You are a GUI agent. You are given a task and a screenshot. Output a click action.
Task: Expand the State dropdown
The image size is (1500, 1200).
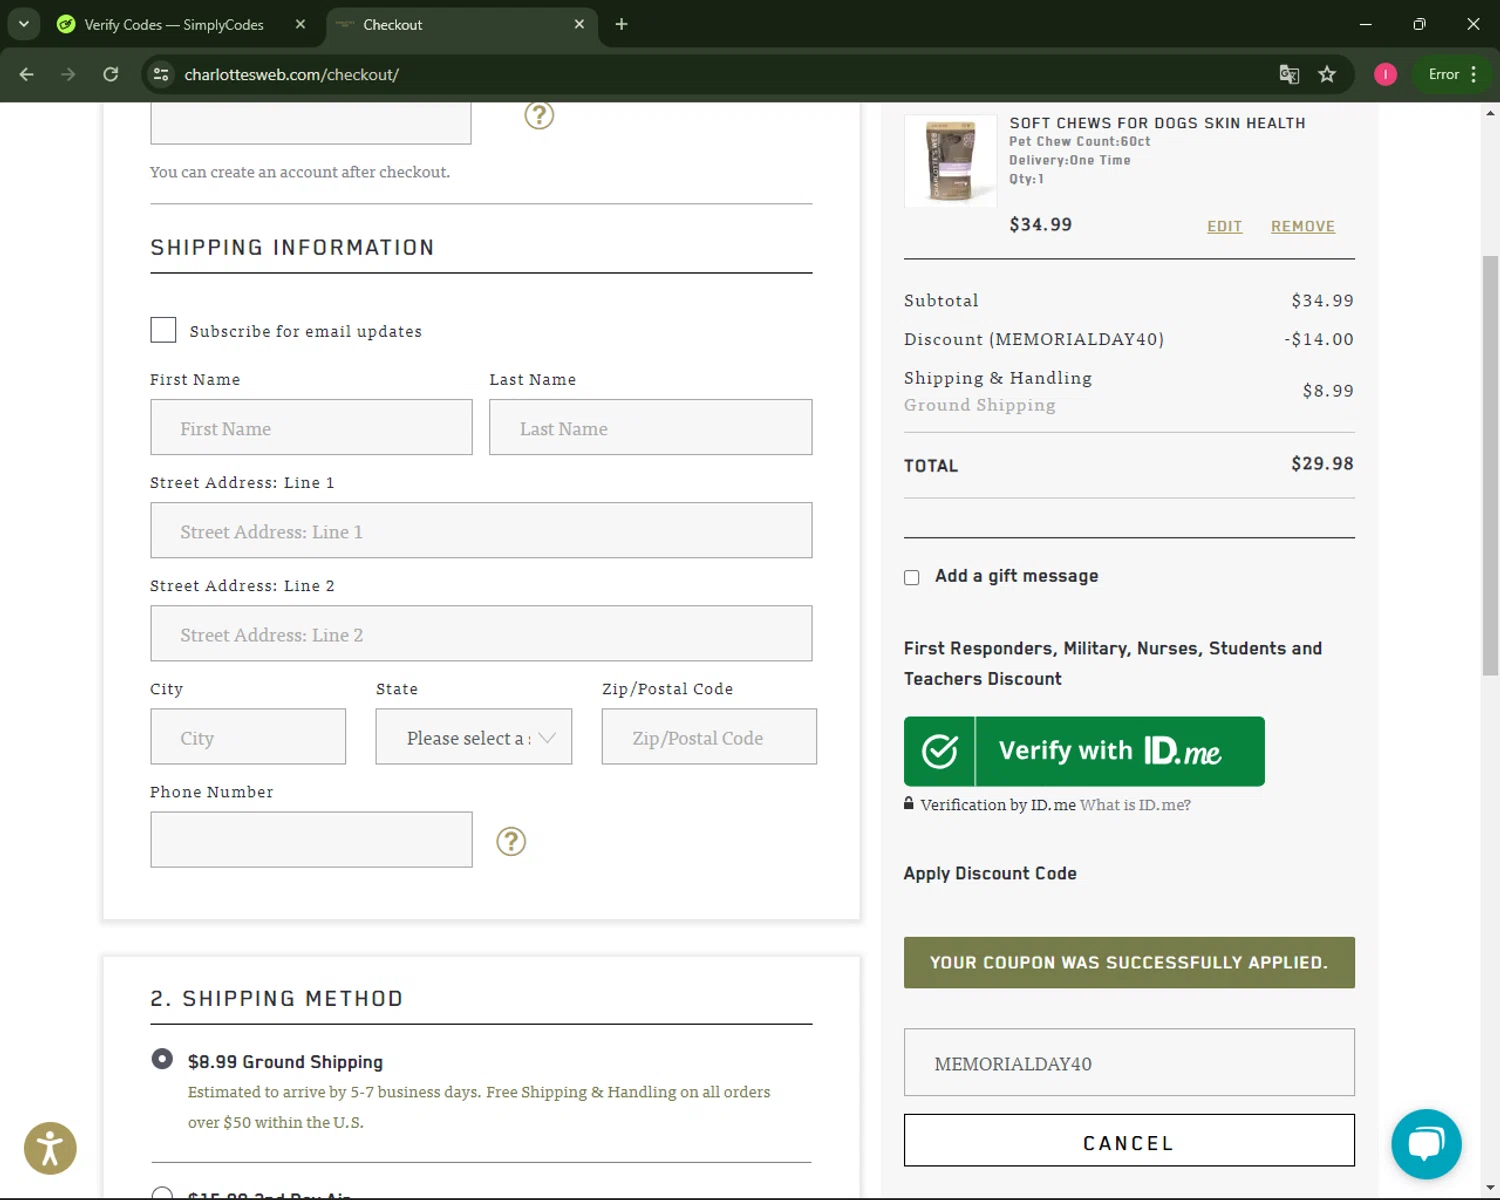(473, 737)
